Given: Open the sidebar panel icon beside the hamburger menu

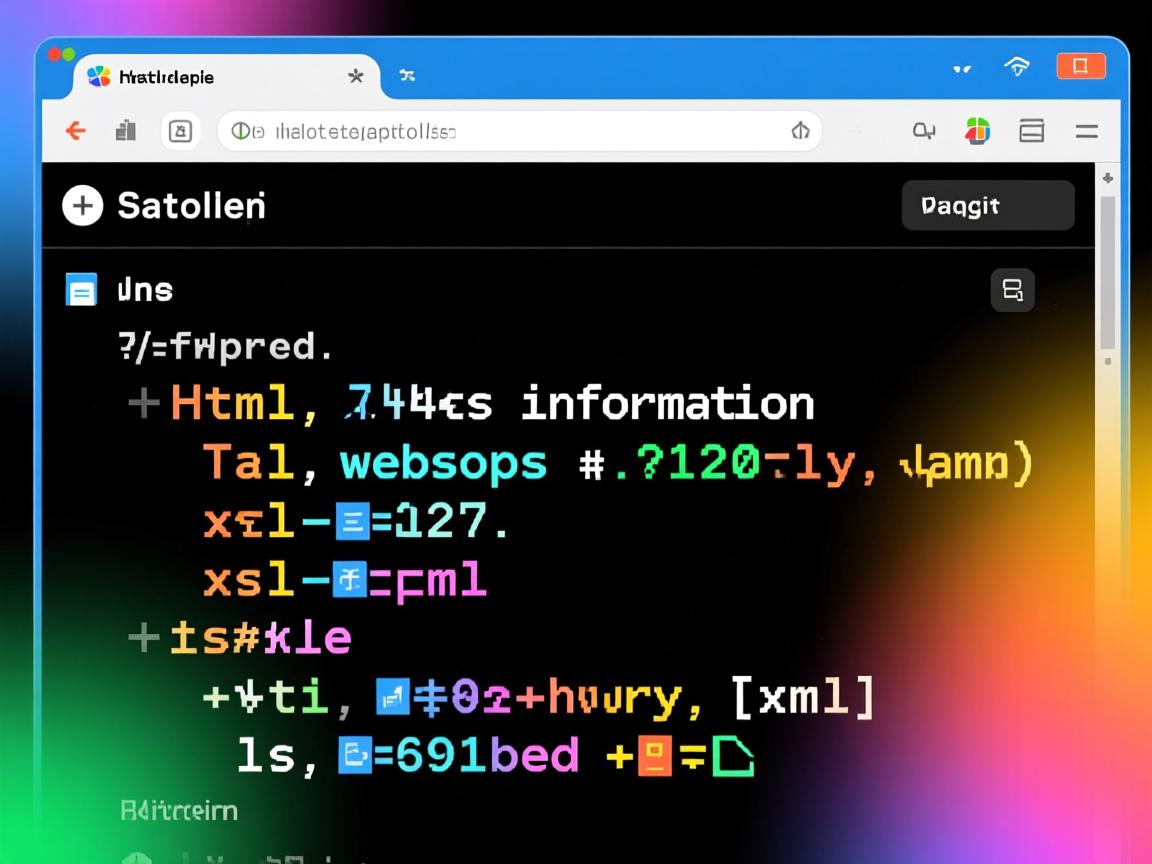Looking at the screenshot, I should tap(1031, 131).
